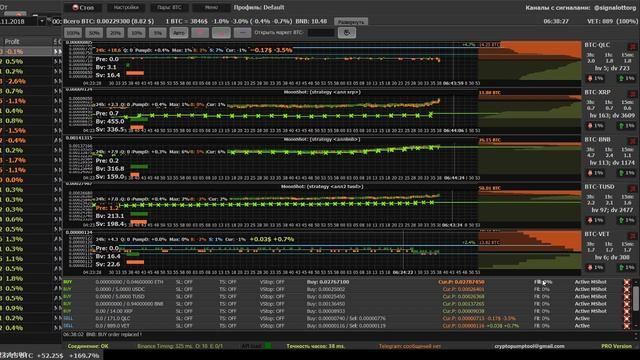
Task: Click the BTC-QLC order book depth area
Action: click(x=529, y=61)
